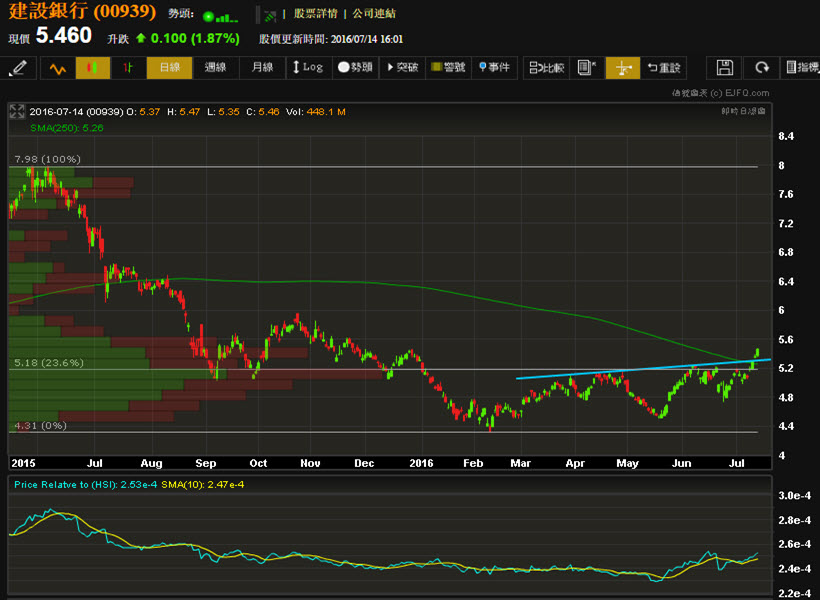The height and width of the screenshot is (600, 820).
Task: Select the pencil drawing tool
Action: tap(19, 67)
